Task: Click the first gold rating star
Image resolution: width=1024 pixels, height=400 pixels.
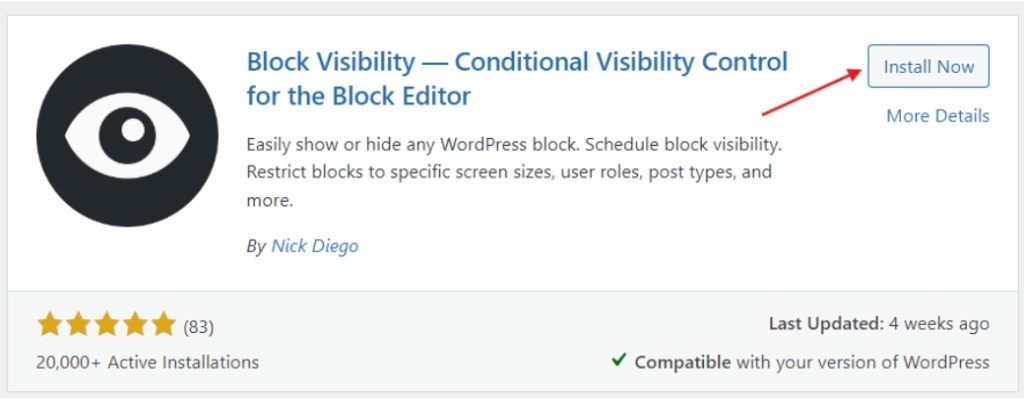Action: 49,325
